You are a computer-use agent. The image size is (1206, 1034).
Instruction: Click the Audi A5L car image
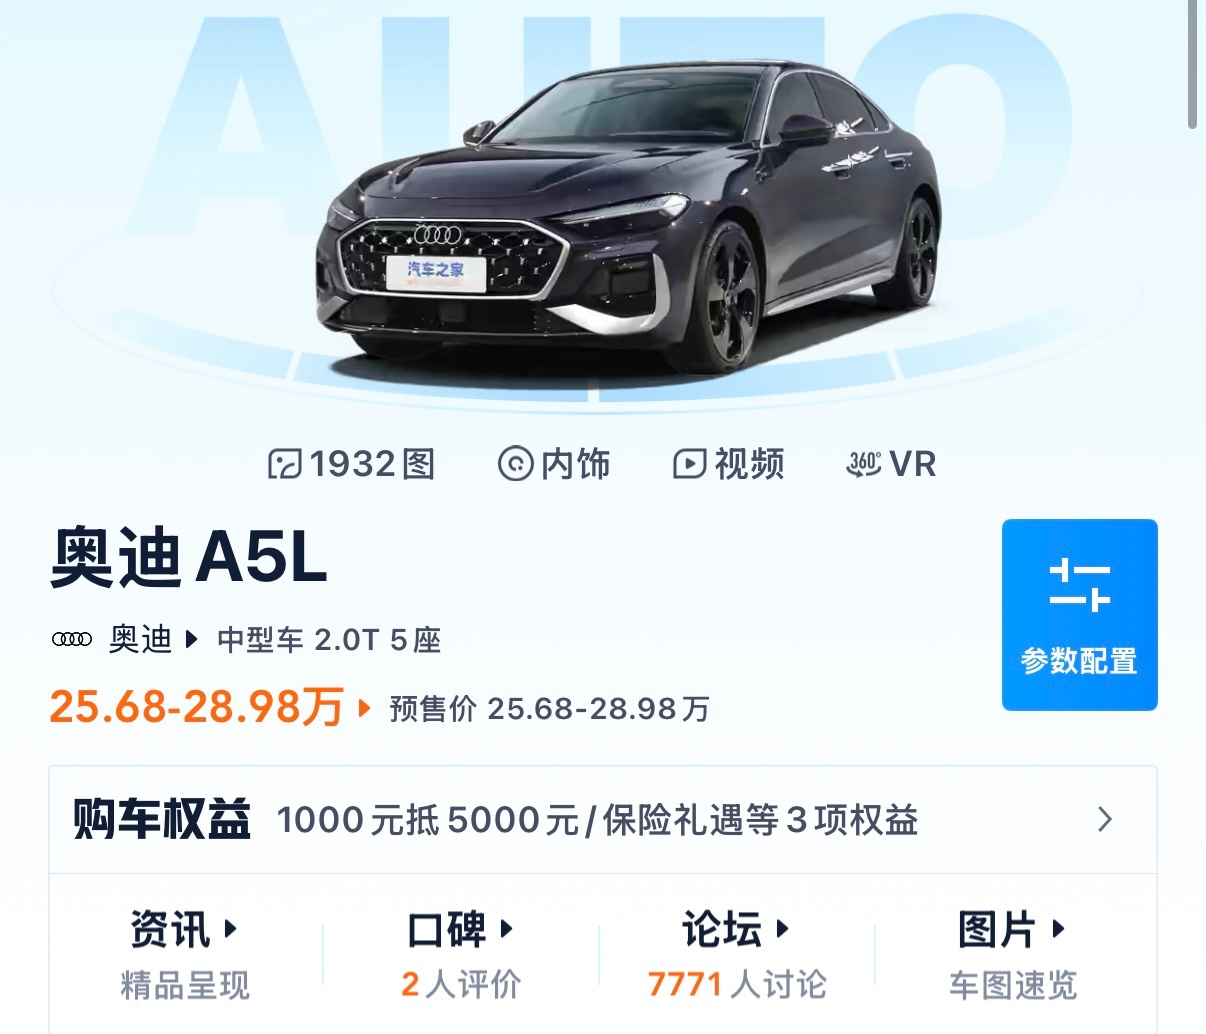coord(628,217)
